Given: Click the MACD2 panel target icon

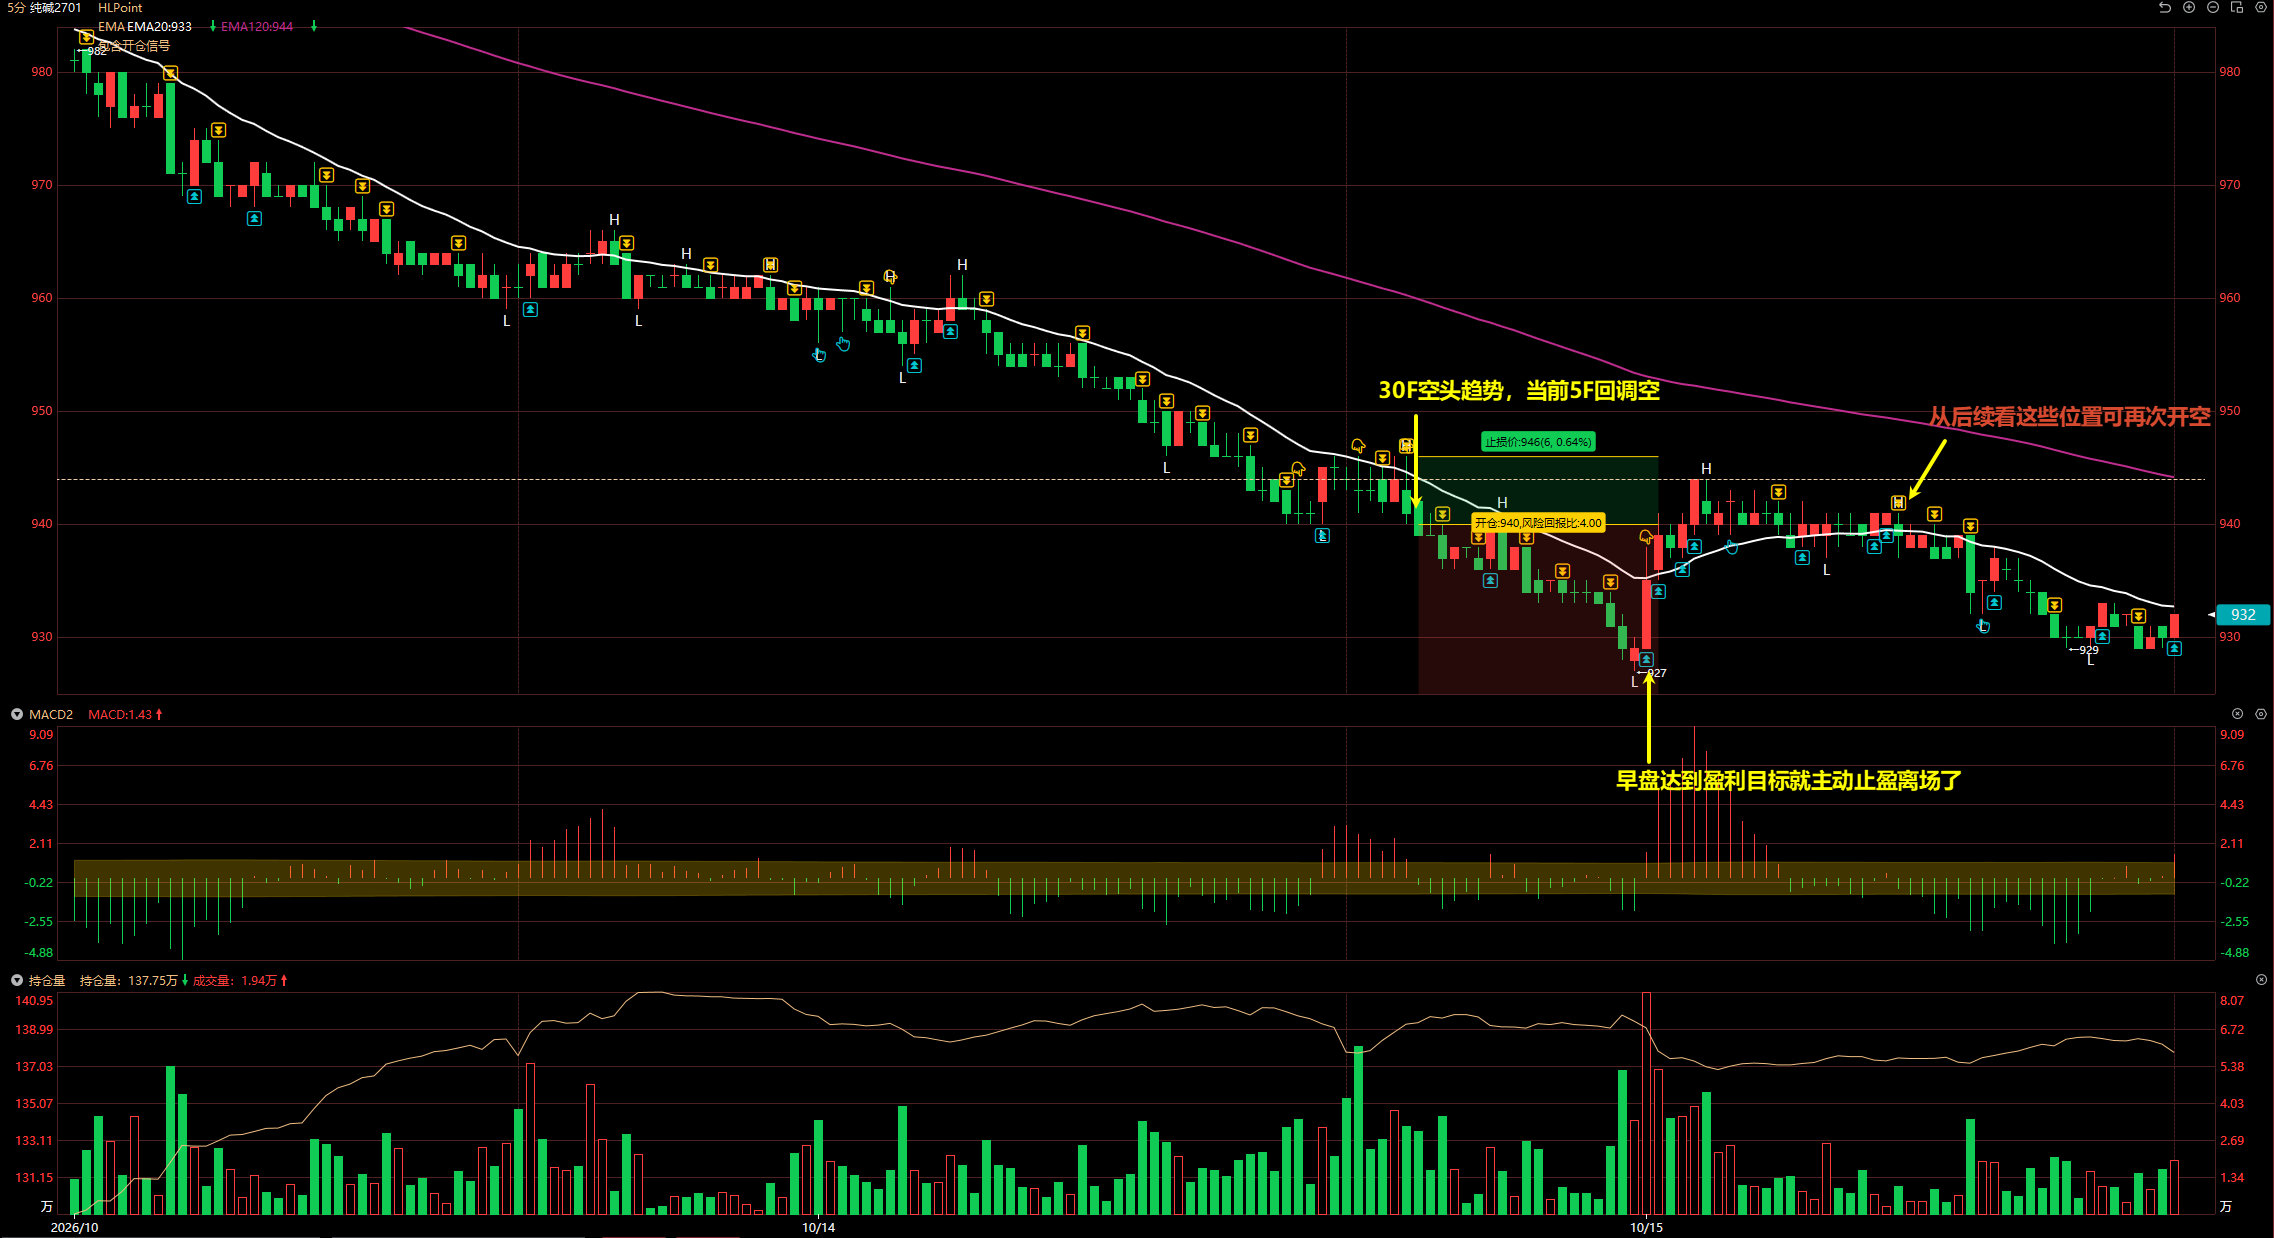Looking at the screenshot, I should 2237,714.
